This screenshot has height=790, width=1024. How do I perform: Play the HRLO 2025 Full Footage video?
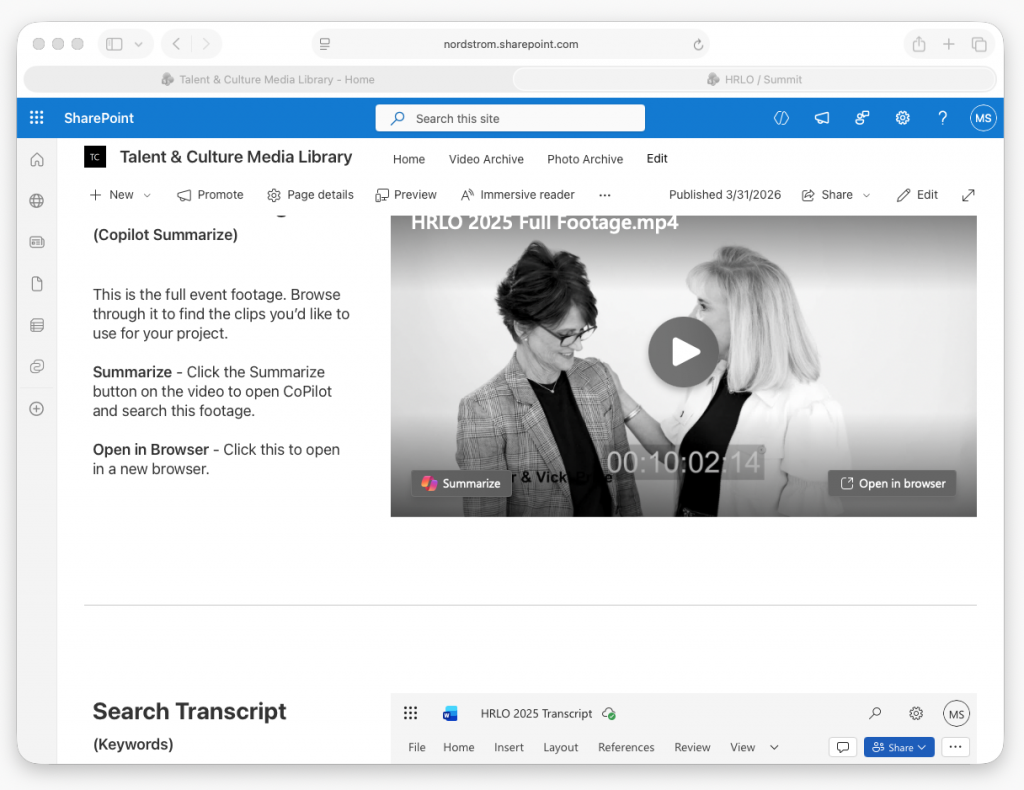(x=683, y=352)
